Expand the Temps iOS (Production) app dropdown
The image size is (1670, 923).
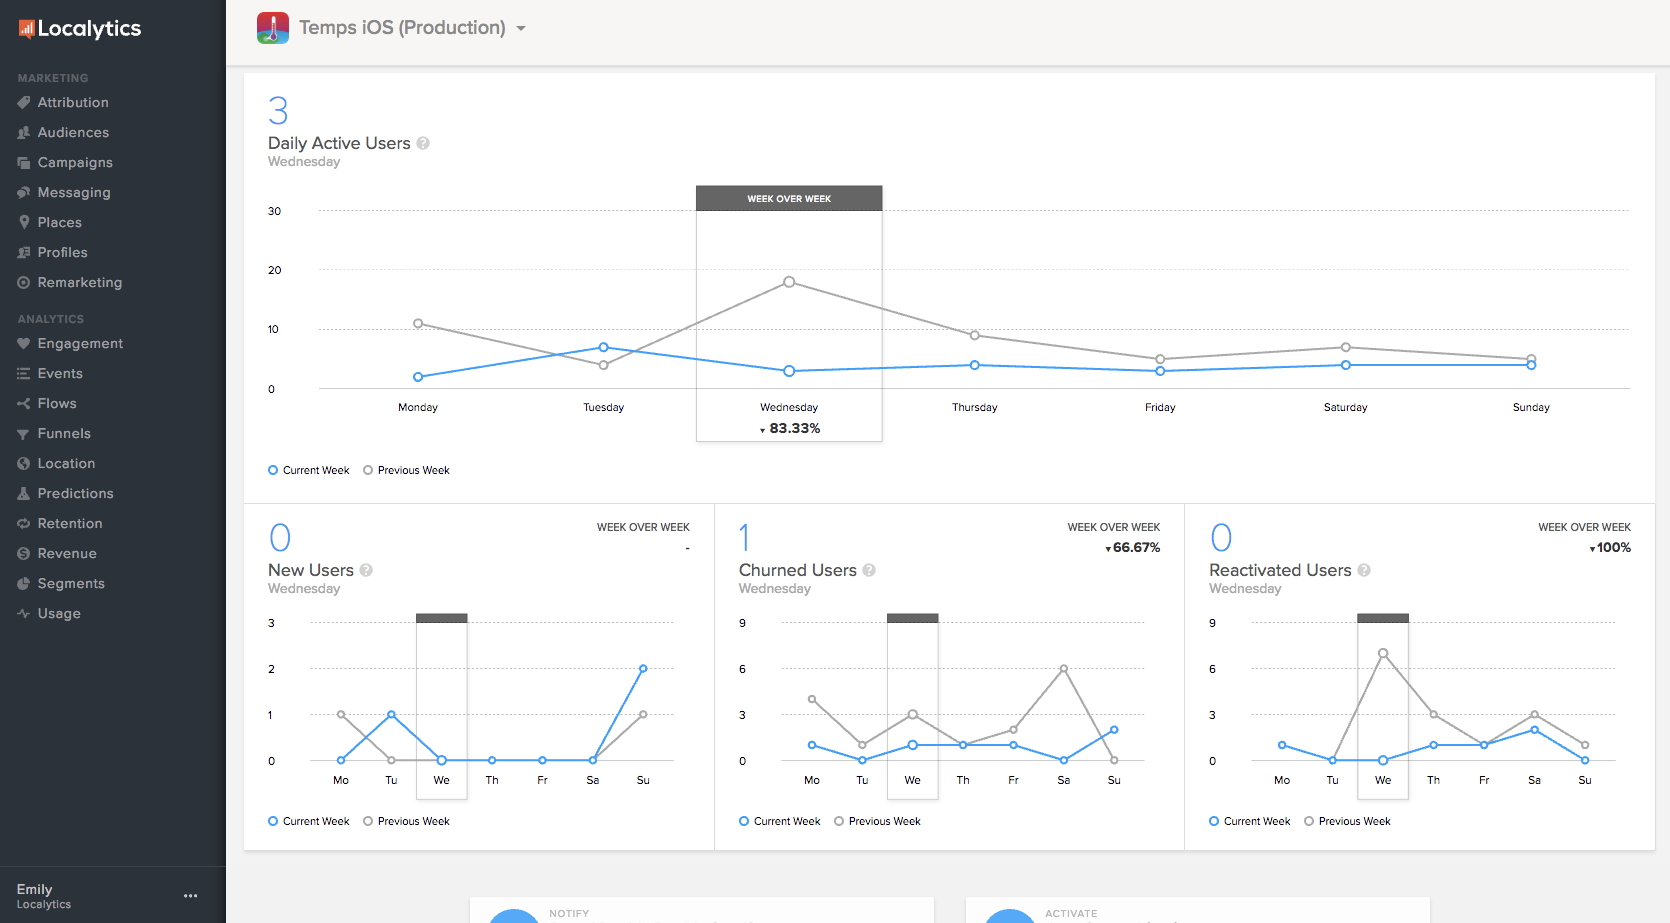point(521,29)
